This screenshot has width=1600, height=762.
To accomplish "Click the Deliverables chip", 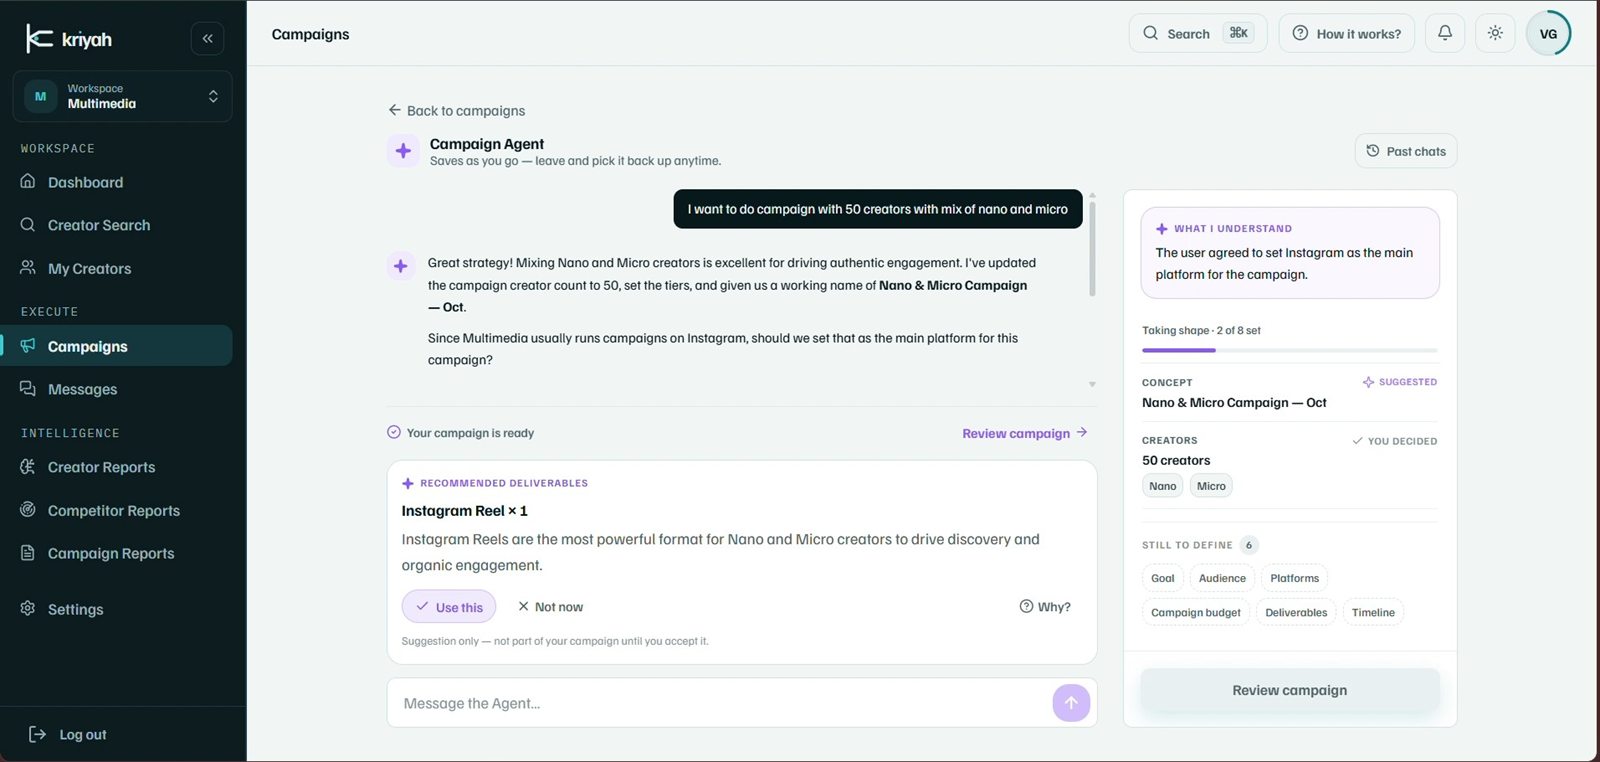I will click(x=1296, y=612).
